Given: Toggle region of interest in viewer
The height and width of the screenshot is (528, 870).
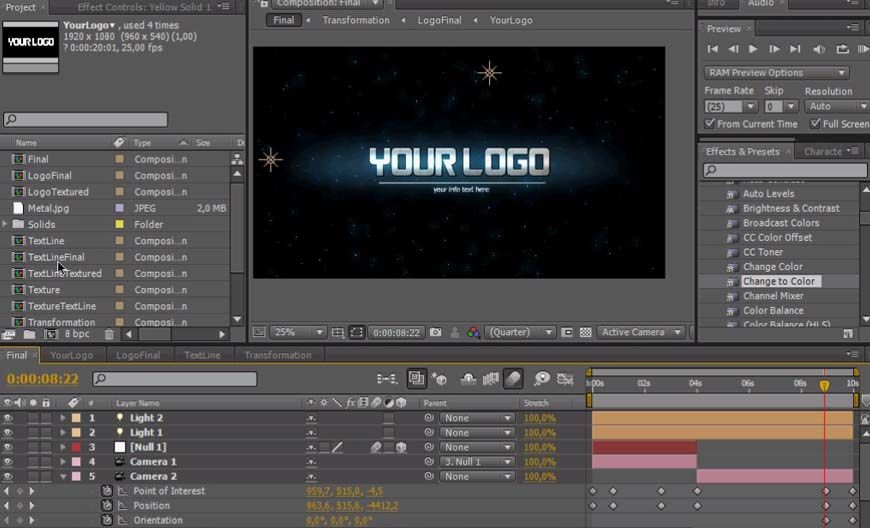Looking at the screenshot, I should click(566, 332).
